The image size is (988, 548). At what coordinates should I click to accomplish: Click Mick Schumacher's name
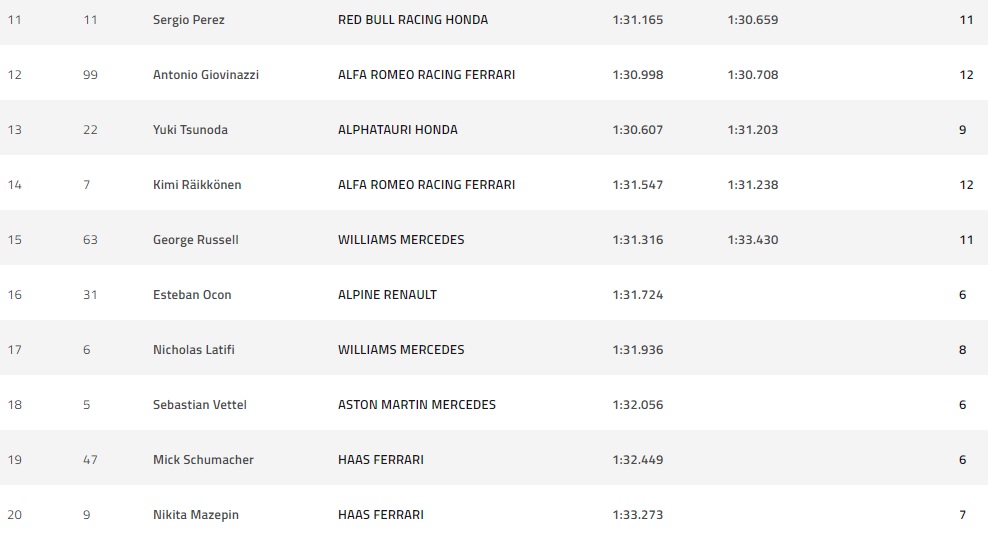tap(203, 460)
